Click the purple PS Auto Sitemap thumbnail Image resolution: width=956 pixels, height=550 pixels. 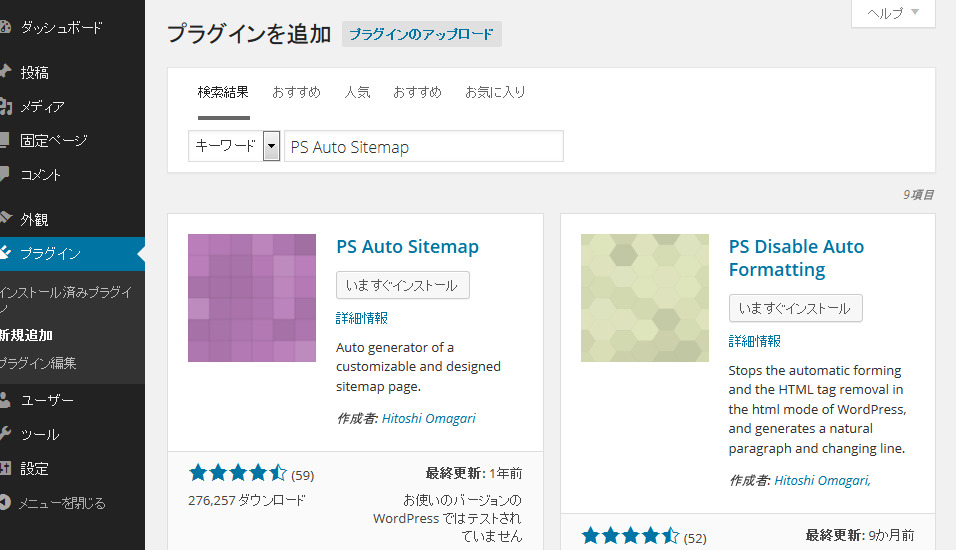point(252,298)
